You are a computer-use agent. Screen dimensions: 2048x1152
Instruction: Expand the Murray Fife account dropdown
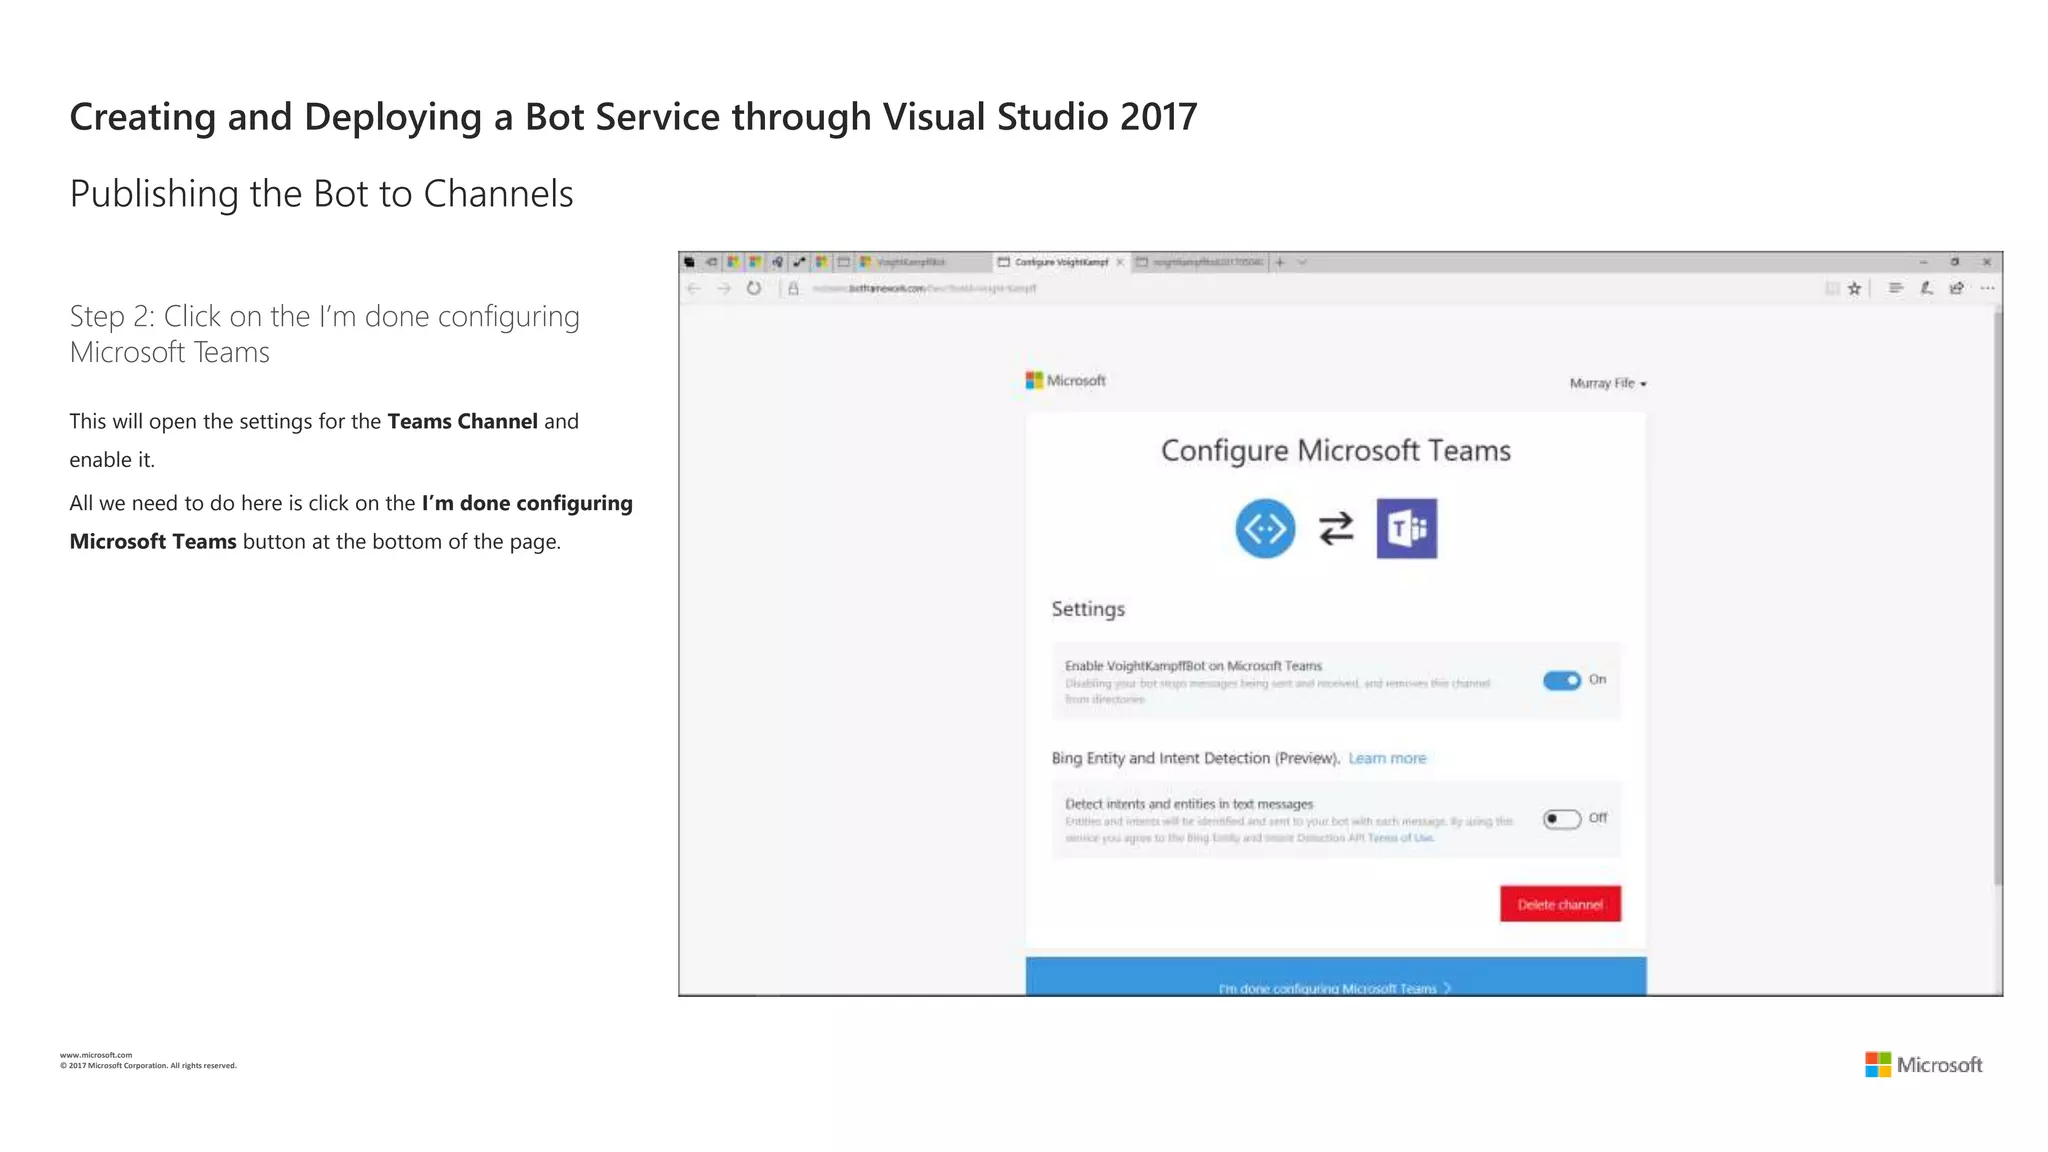1607,383
